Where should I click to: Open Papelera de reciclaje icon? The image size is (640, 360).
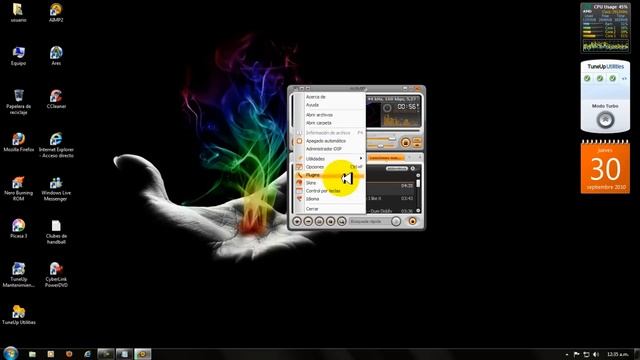coord(18,102)
